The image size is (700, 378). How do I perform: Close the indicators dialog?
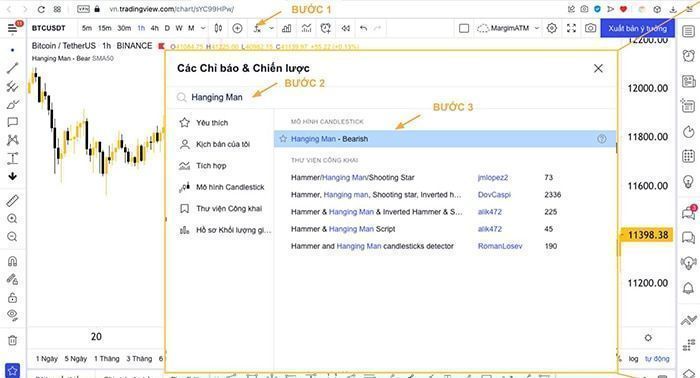(598, 68)
